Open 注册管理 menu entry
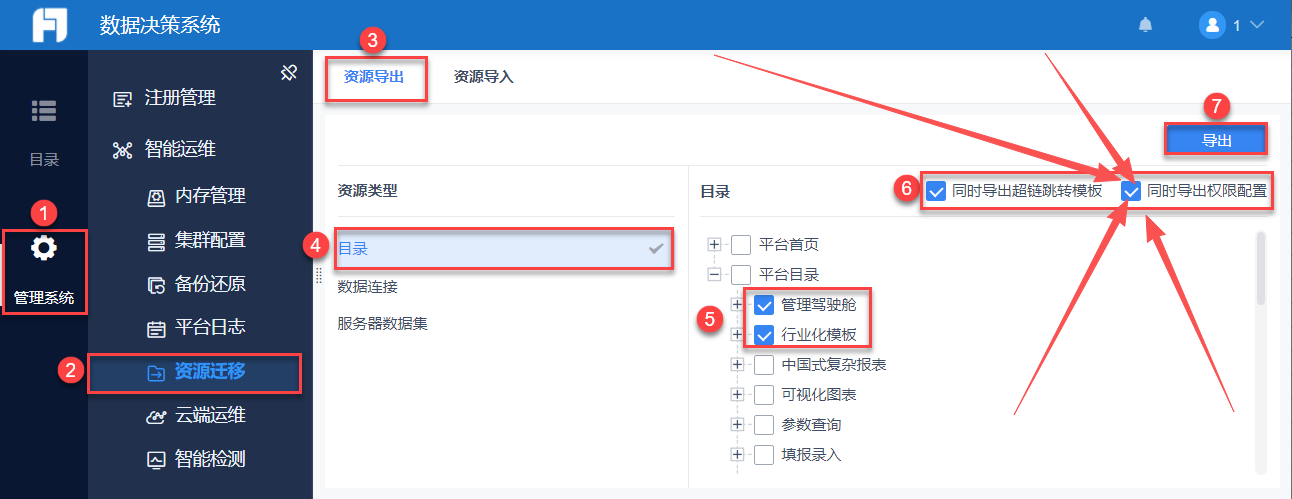 pyautogui.click(x=180, y=98)
